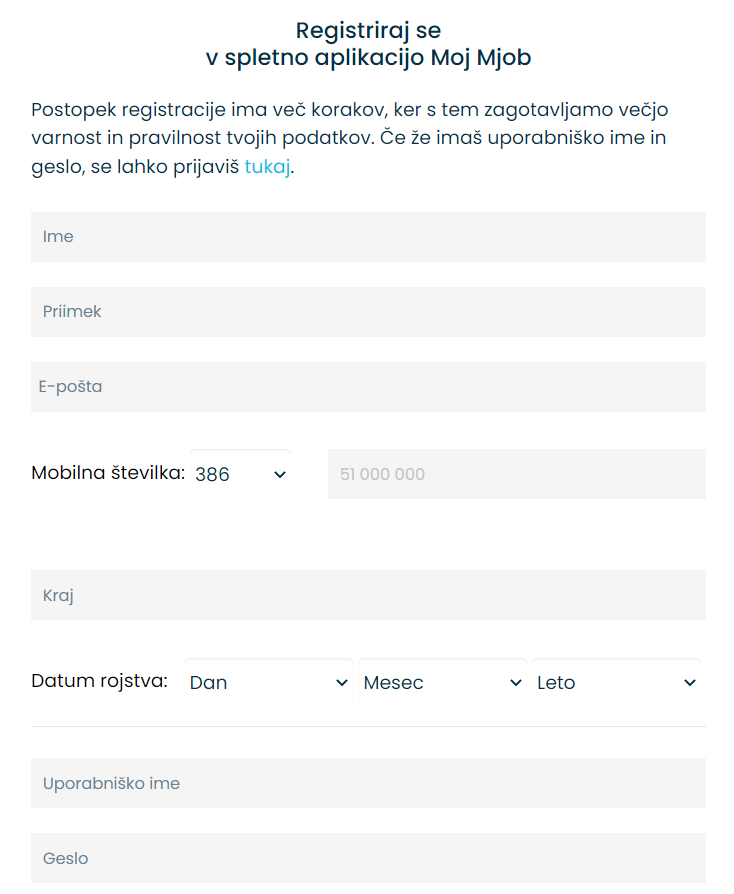The width and height of the screenshot is (734, 894).
Task: Click the Datum rojstva label
Action: pyautogui.click(x=98, y=682)
